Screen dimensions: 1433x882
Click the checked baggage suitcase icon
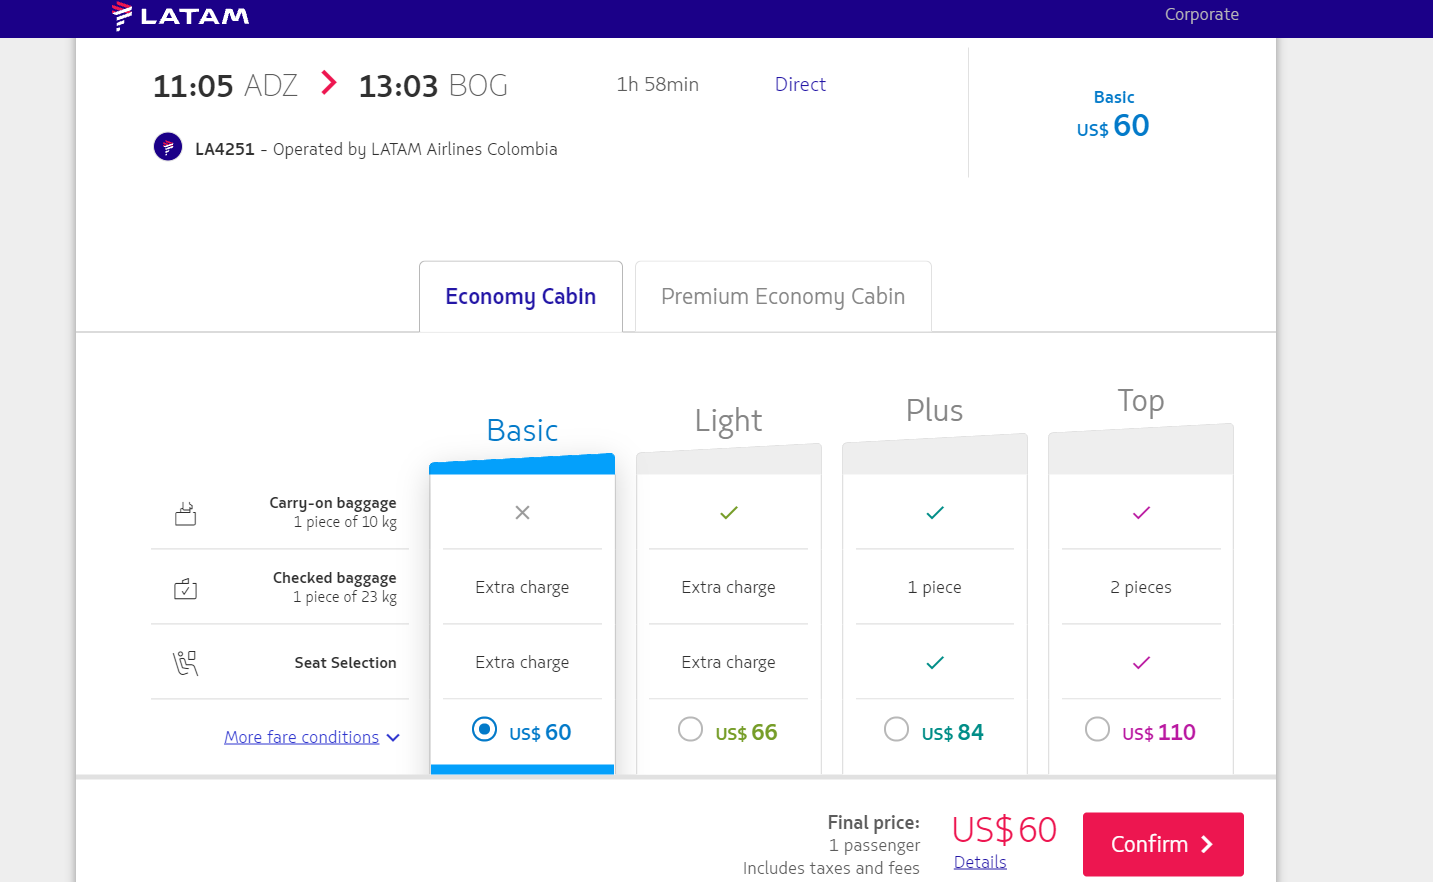pyautogui.click(x=186, y=588)
